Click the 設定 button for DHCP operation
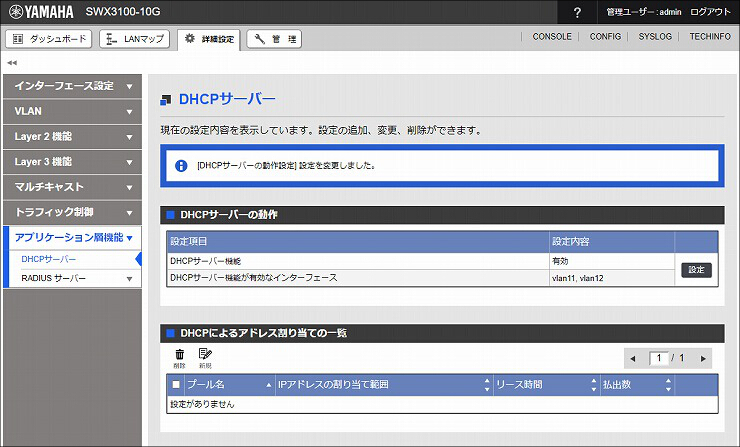The width and height of the screenshot is (740, 447). [696, 270]
